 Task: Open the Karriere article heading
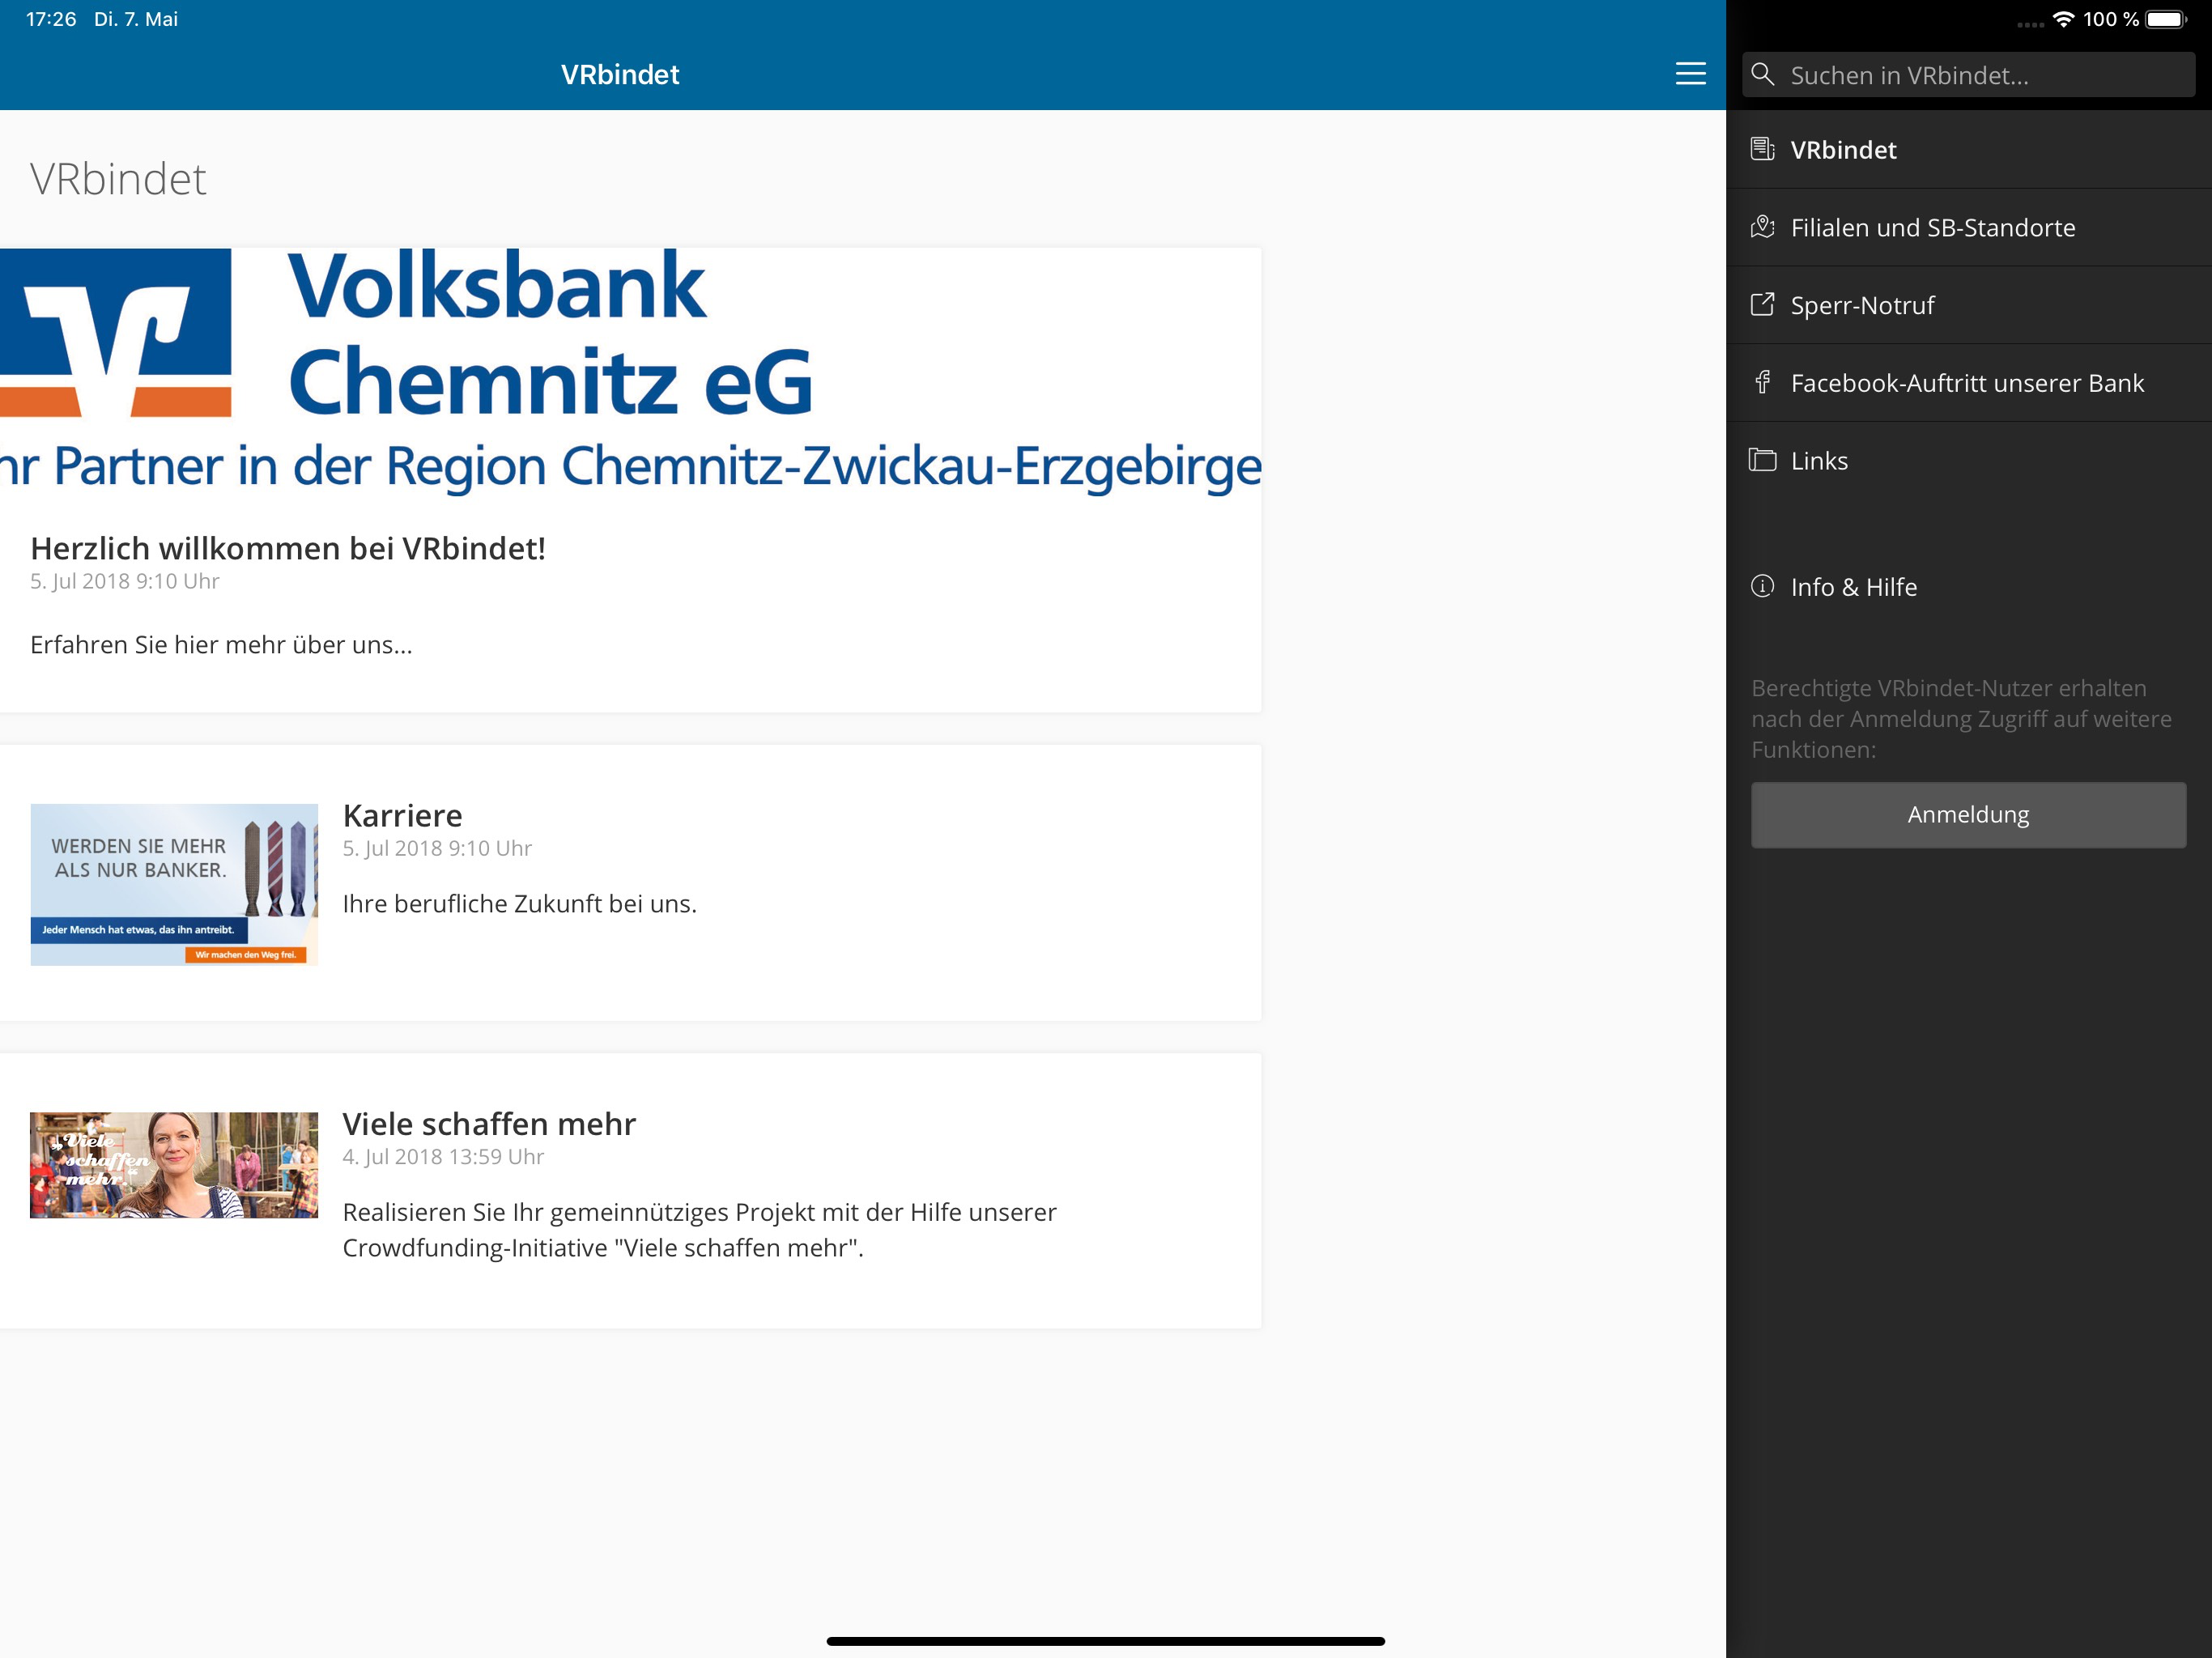tap(402, 816)
